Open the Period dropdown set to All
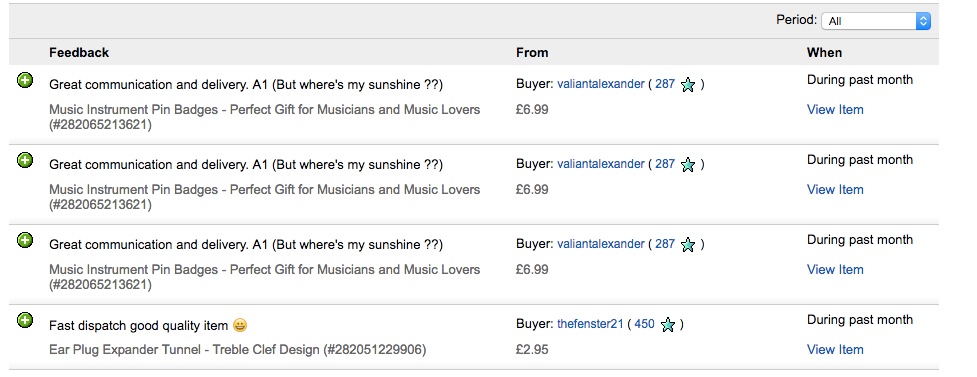This screenshot has height=377, width=977. [x=876, y=21]
